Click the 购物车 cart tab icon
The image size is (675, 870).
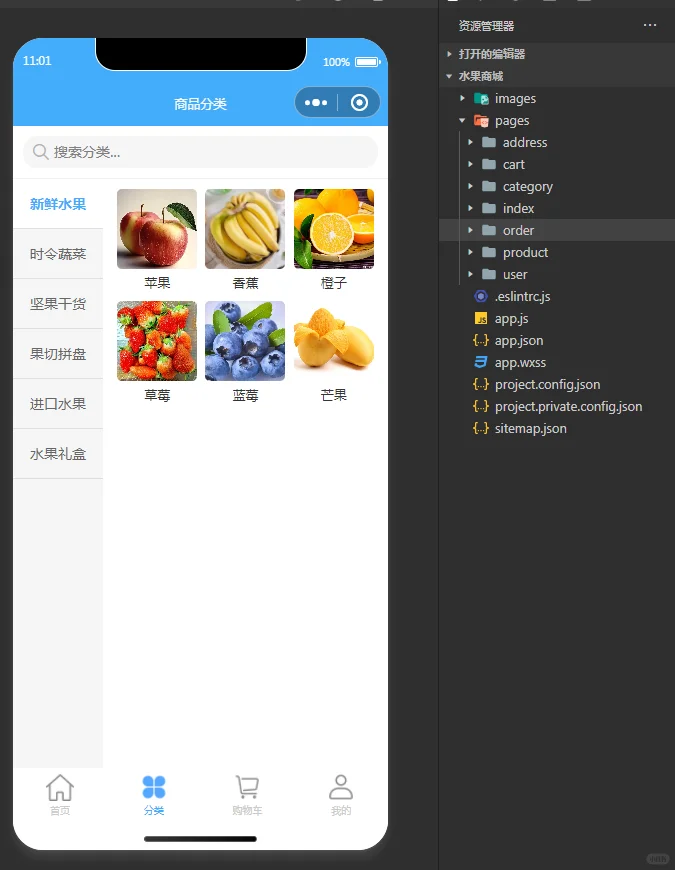coord(247,787)
